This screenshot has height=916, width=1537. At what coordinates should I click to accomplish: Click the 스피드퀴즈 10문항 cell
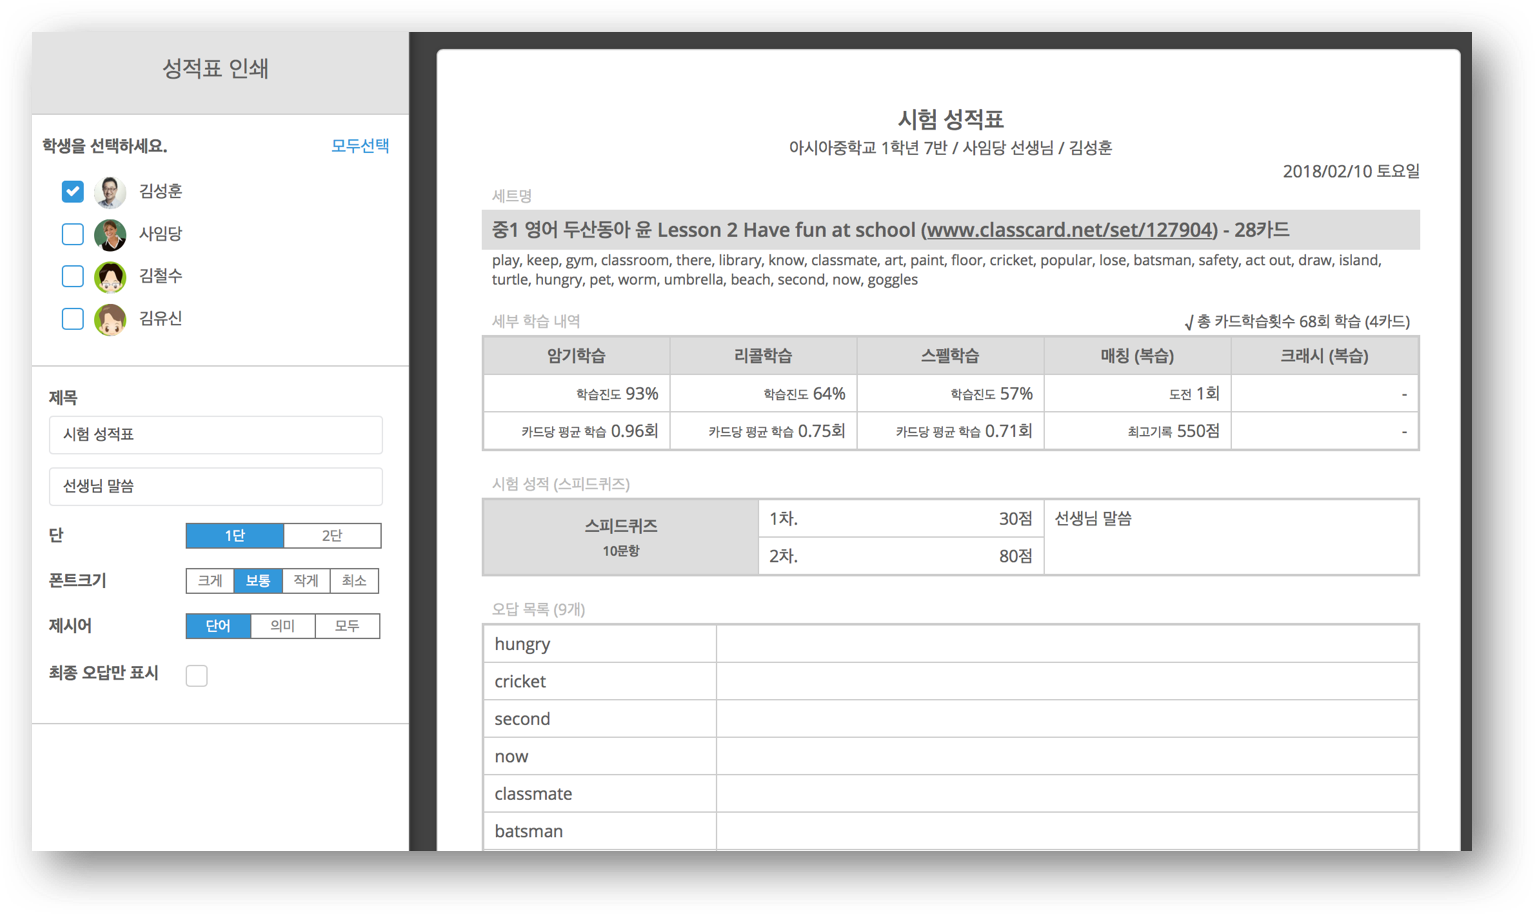(x=621, y=537)
